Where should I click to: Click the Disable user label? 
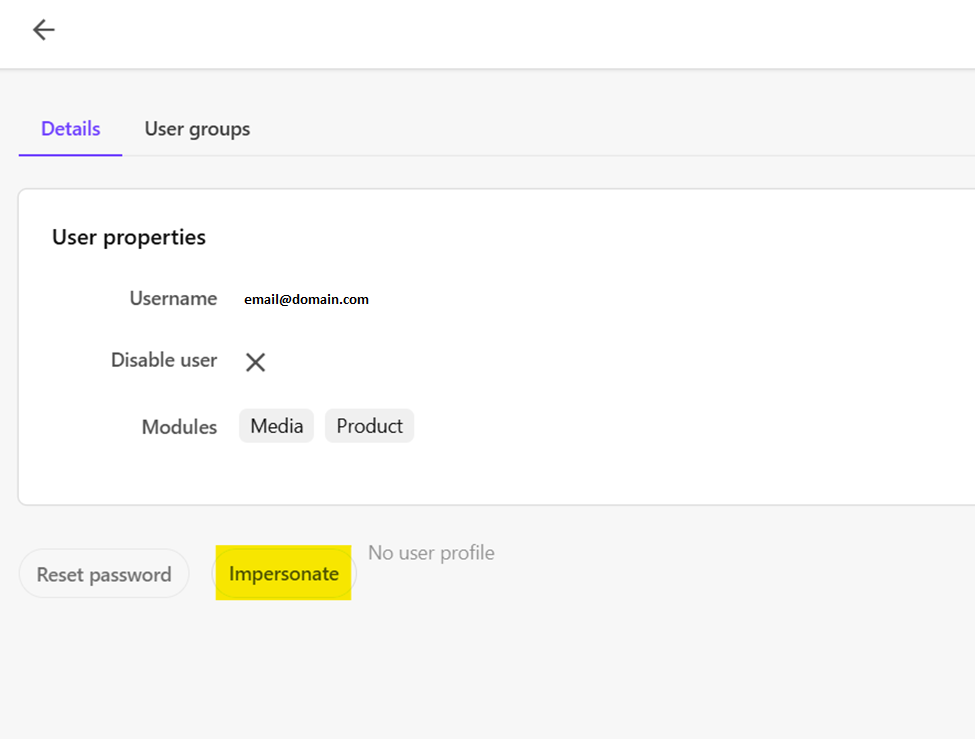point(164,360)
